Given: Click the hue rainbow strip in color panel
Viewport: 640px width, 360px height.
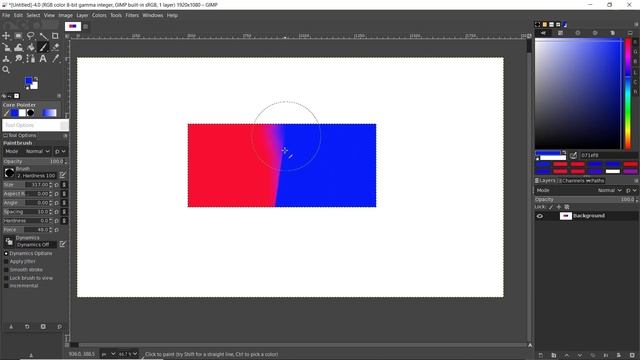Looking at the screenshot, I should pos(628,94).
